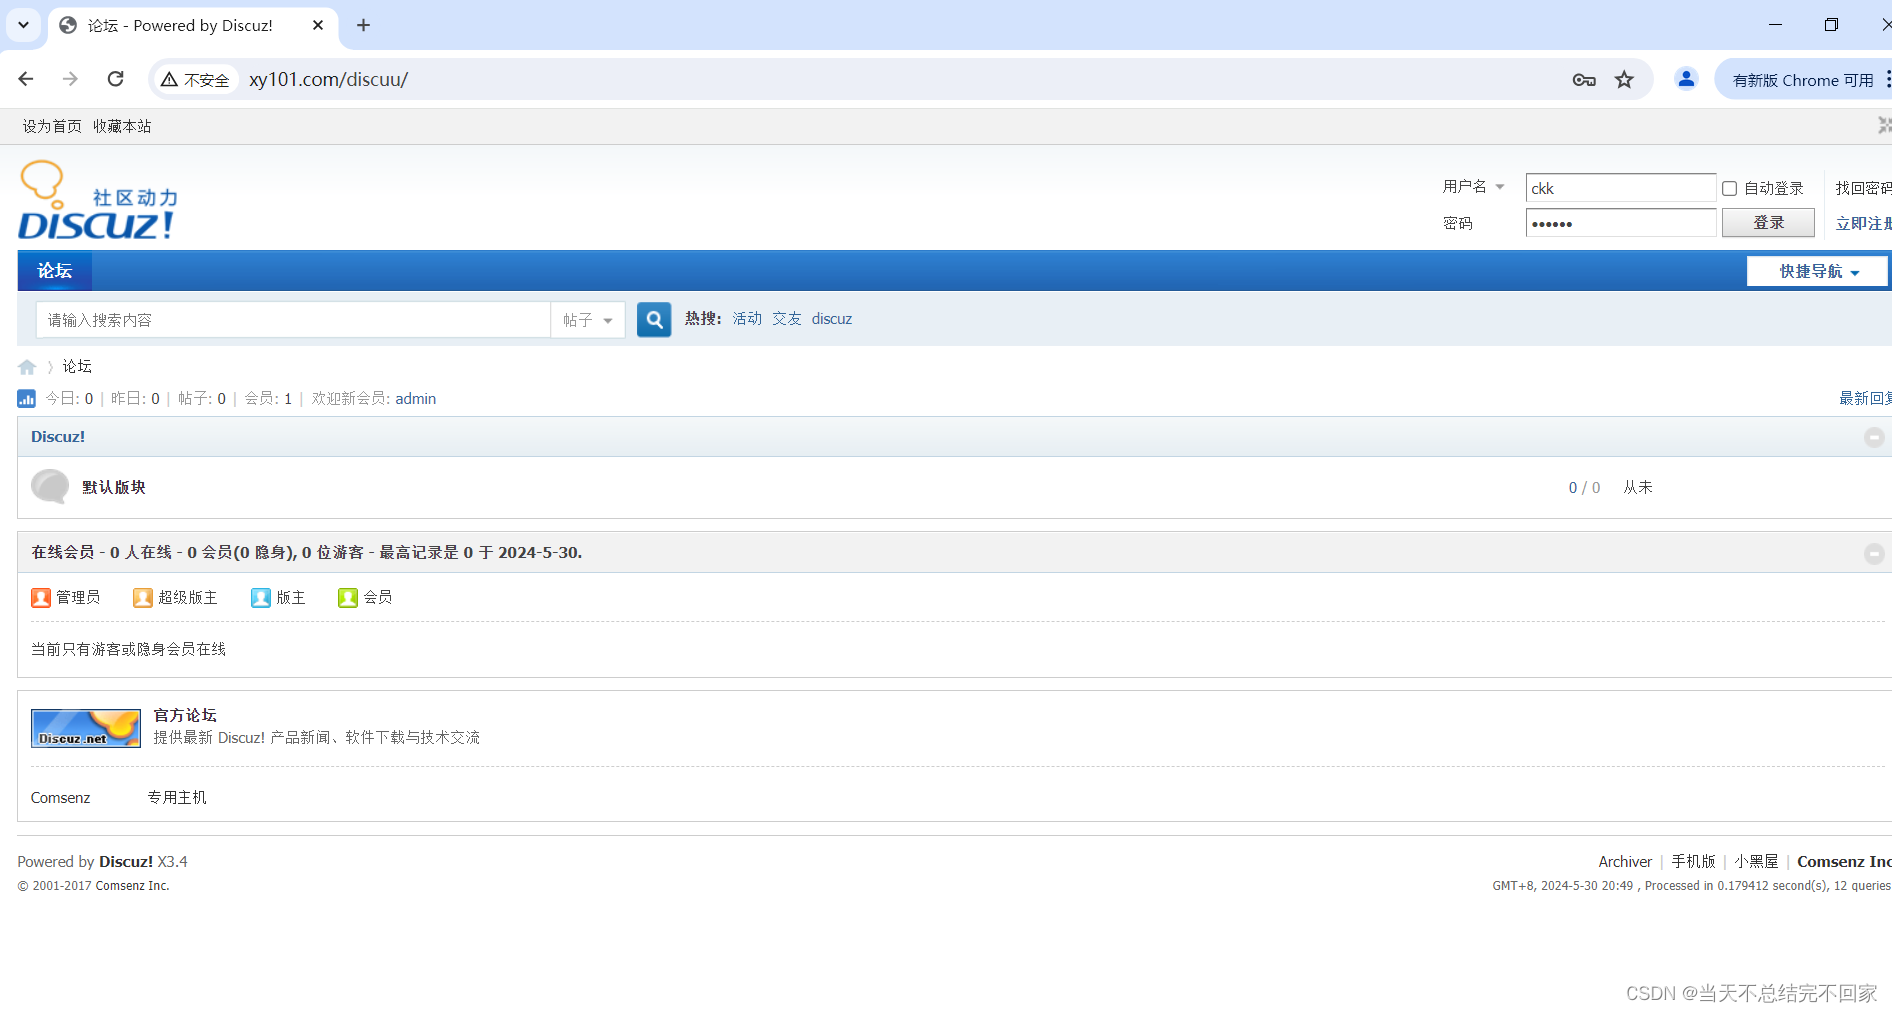Click the blue search magnifier button
Viewport: 1892px width, 1012px height.
point(654,320)
